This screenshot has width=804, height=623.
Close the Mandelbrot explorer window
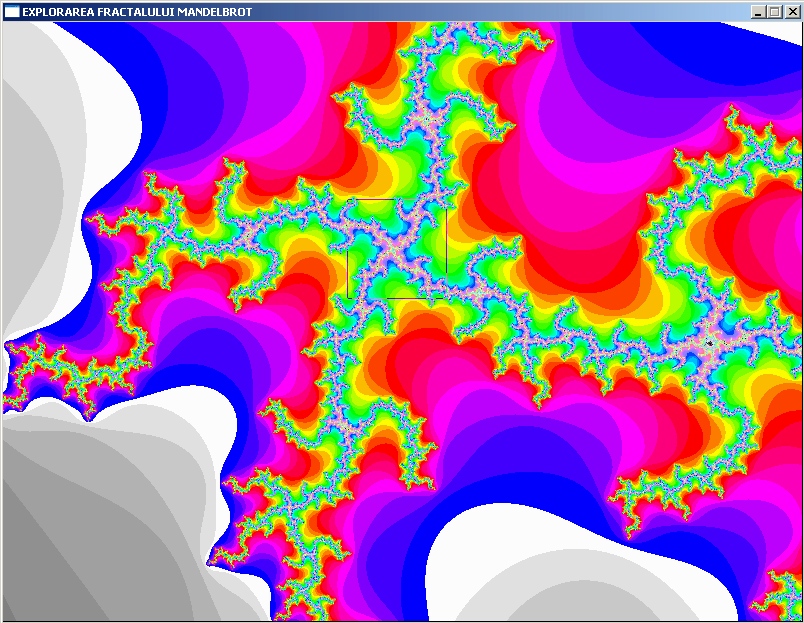pos(792,12)
